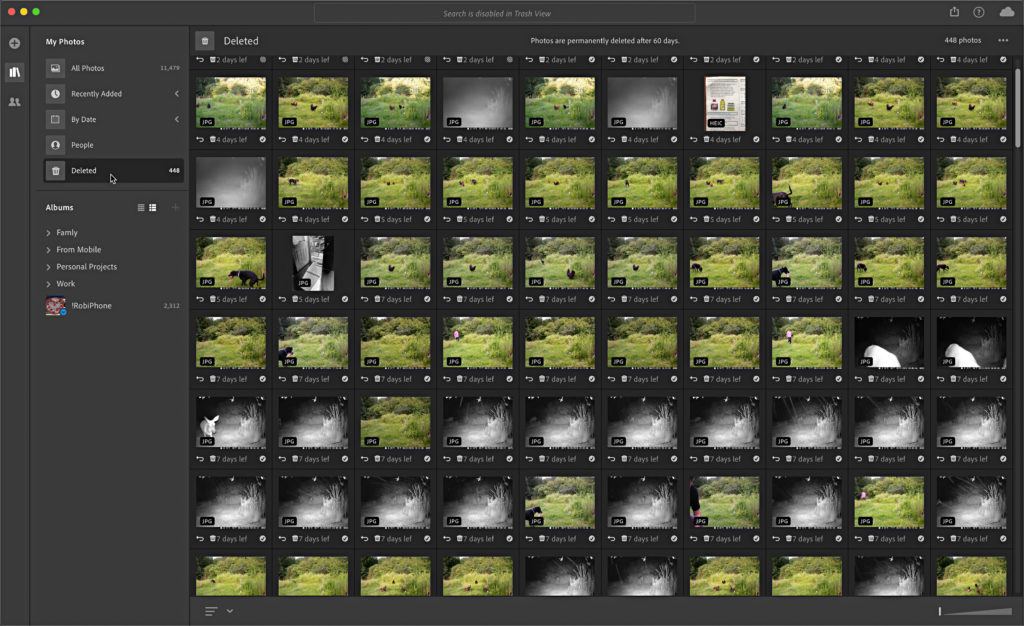Expand the Work album folder
This screenshot has width=1024, height=626.
(48, 284)
